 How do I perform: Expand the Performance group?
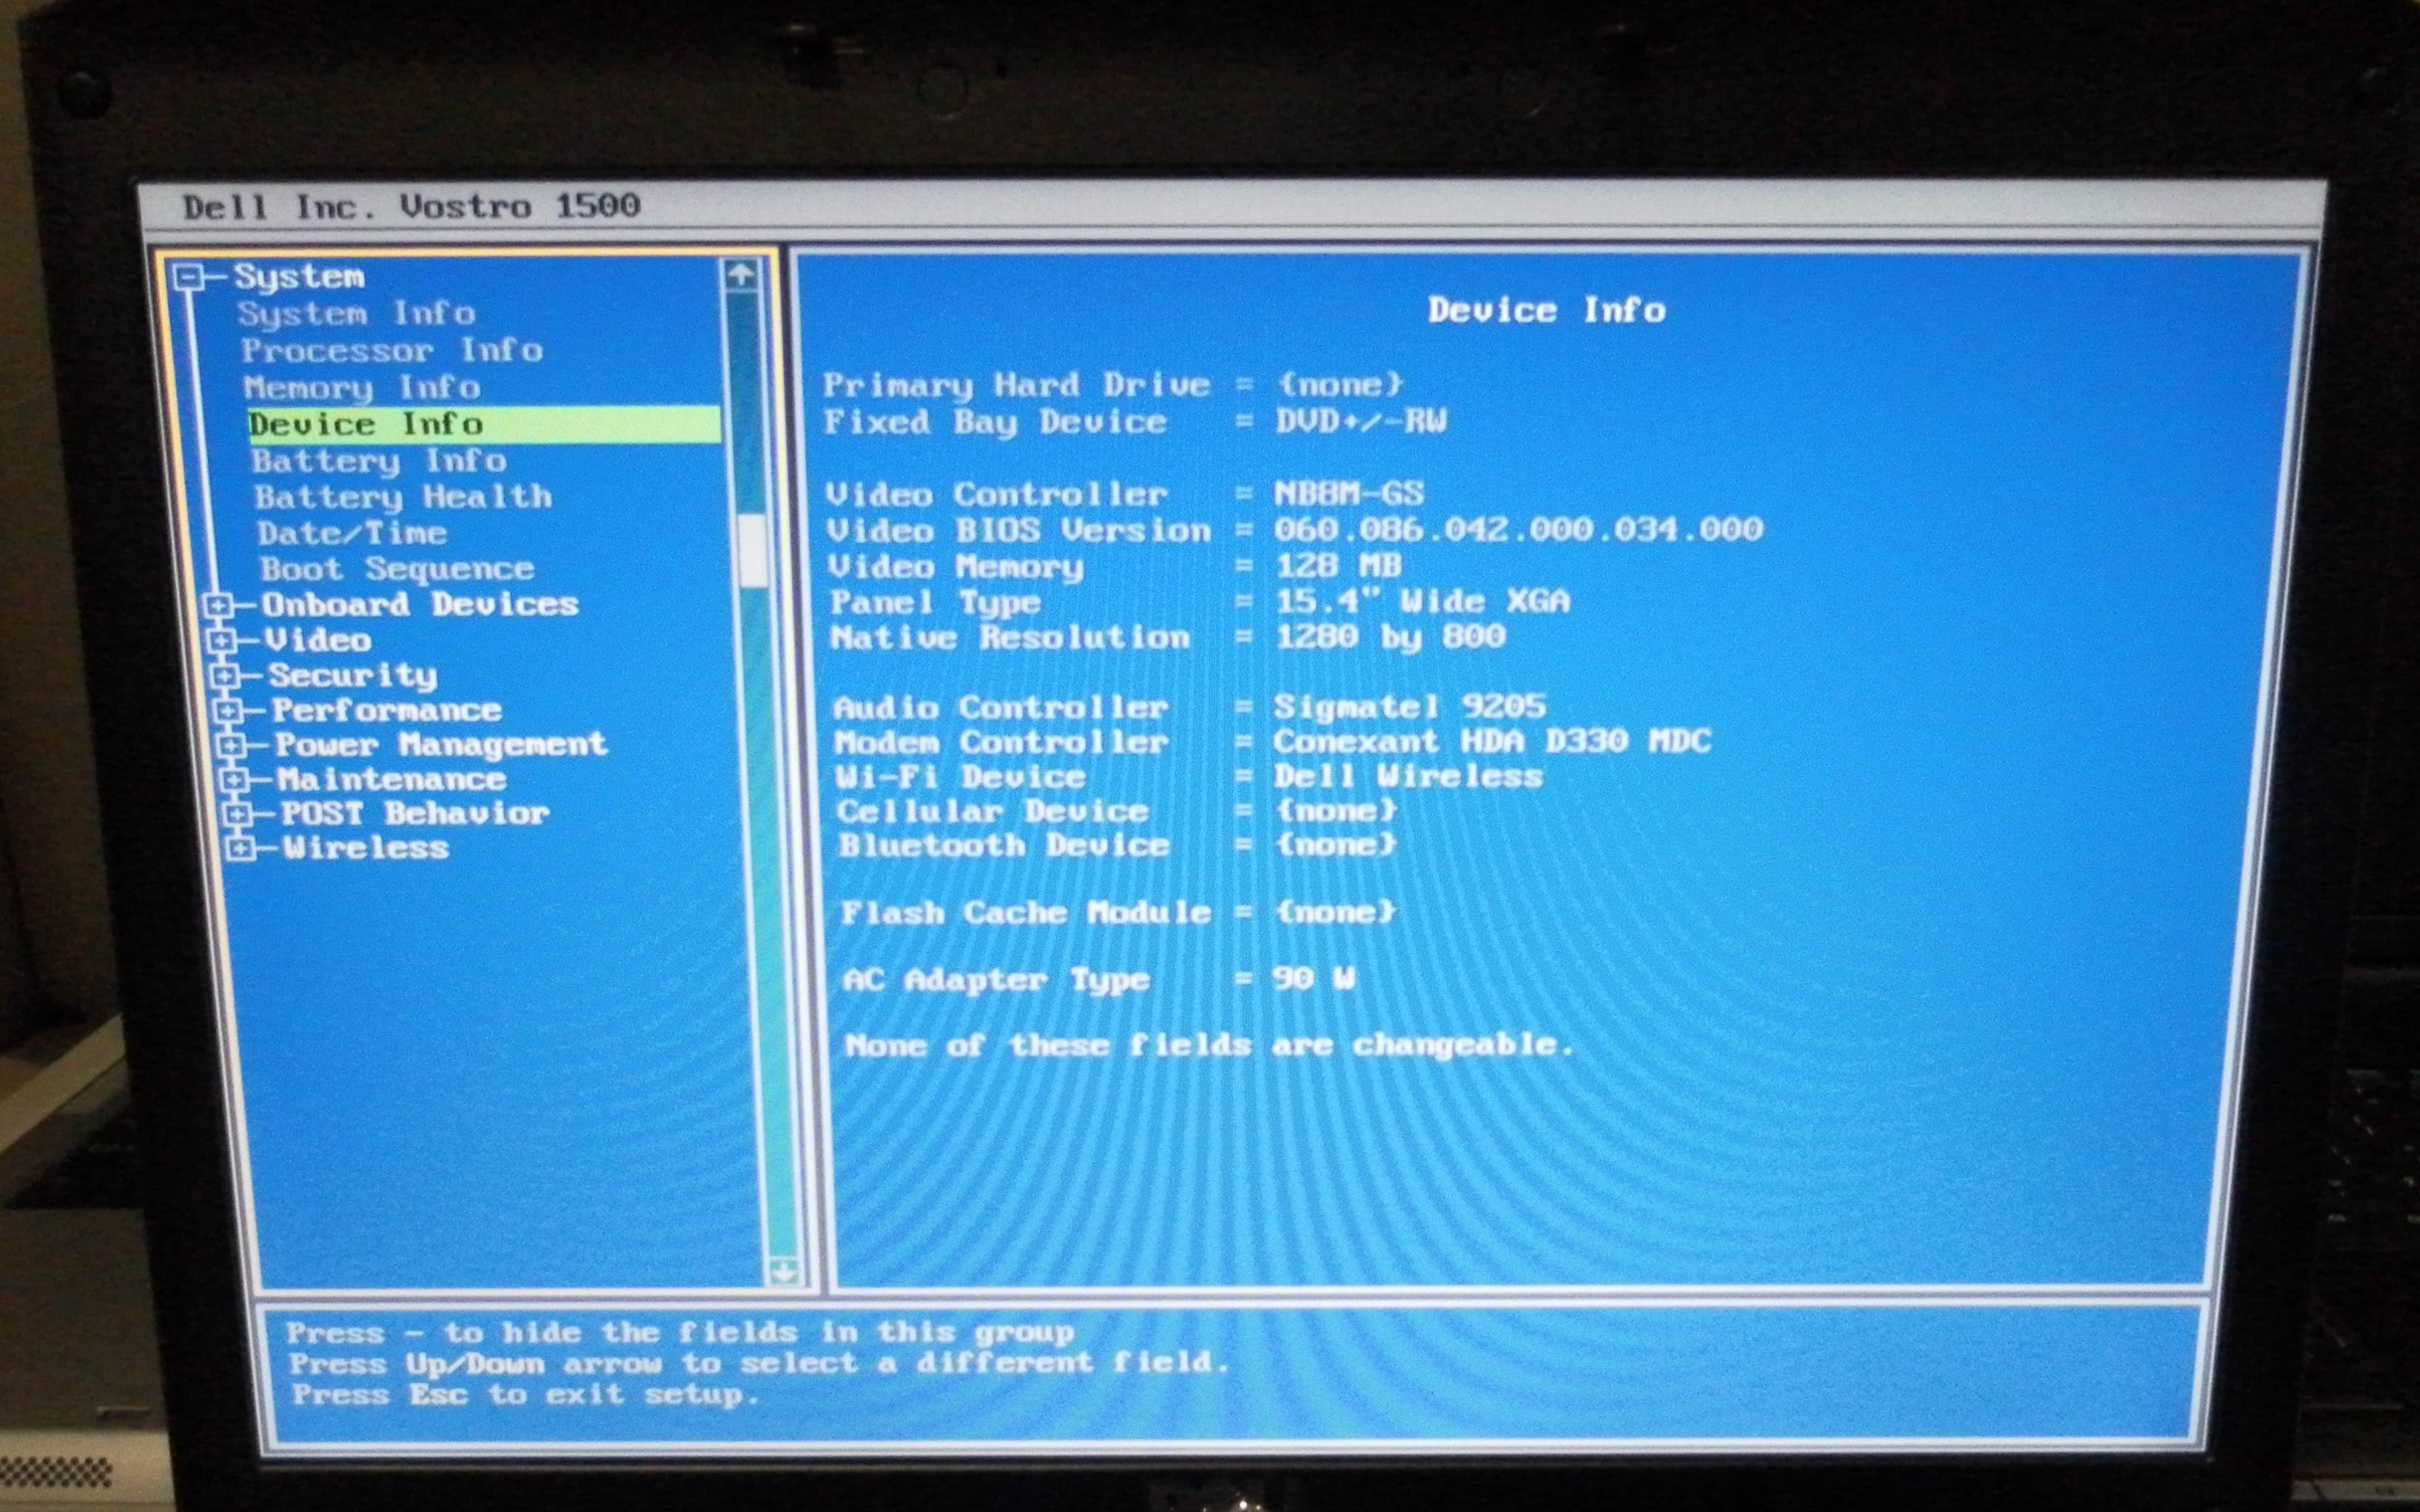(228, 711)
